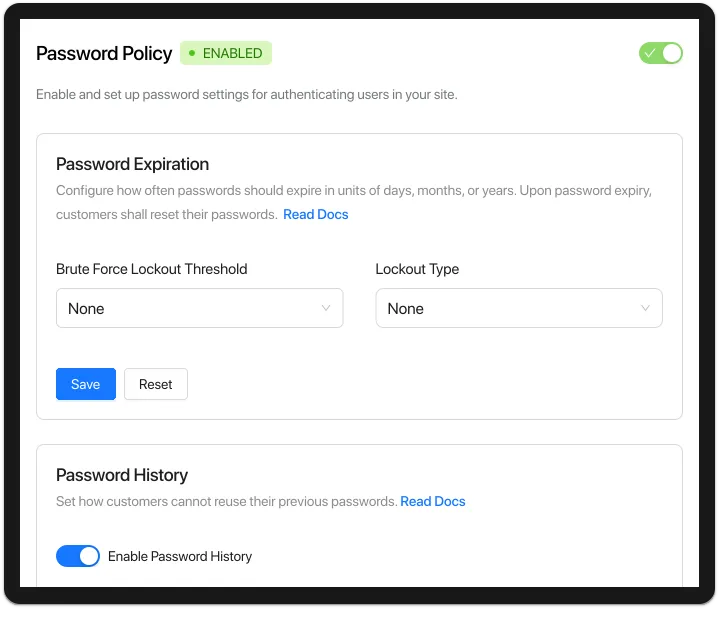Click the Reset button
This screenshot has height=620, width=719.
pos(155,384)
